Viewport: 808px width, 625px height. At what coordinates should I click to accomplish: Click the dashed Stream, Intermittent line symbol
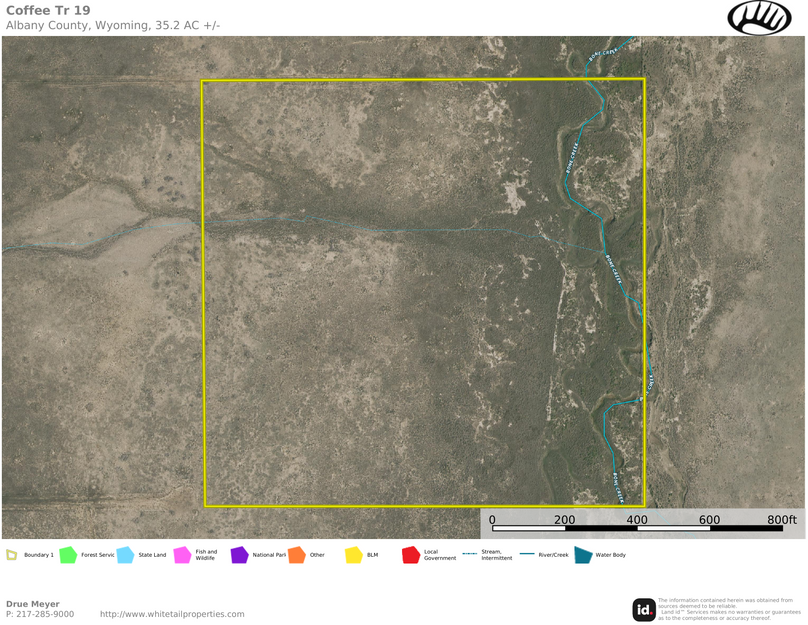pos(469,554)
